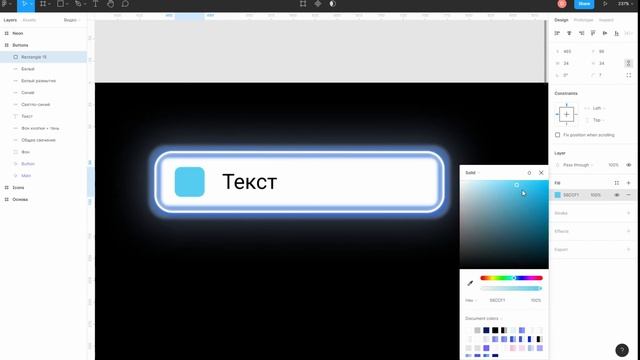Viewport: 640px width, 360px height.
Task: Select the Frame tool
Action: click(x=44, y=4)
